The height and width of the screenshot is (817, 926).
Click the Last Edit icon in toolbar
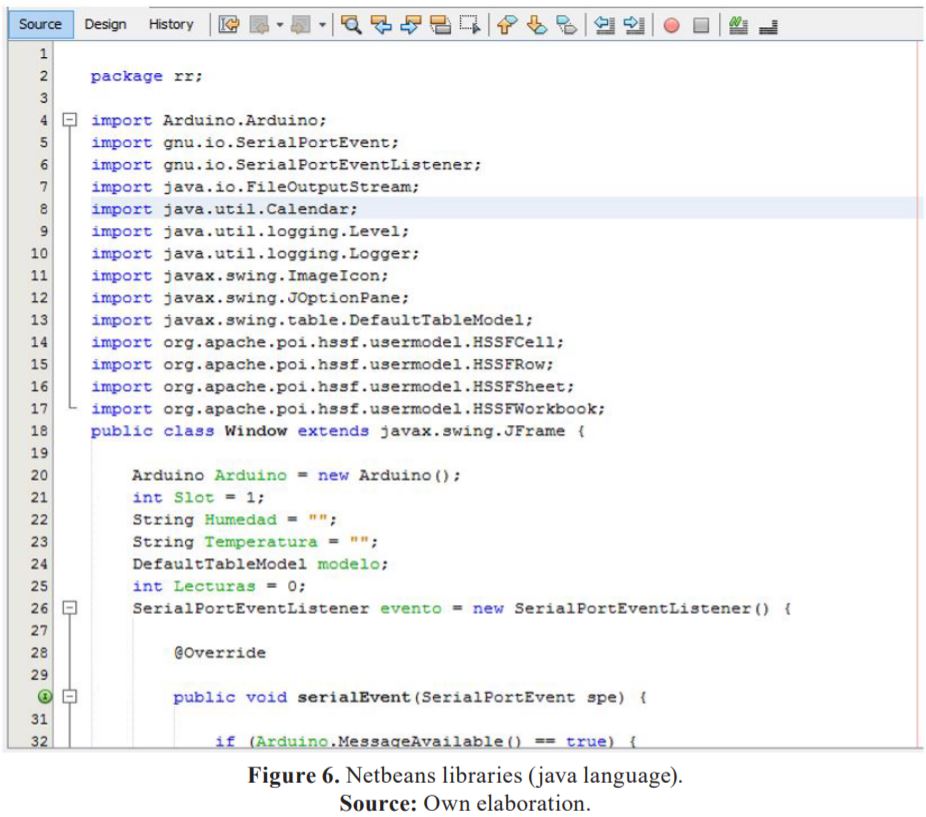229,25
